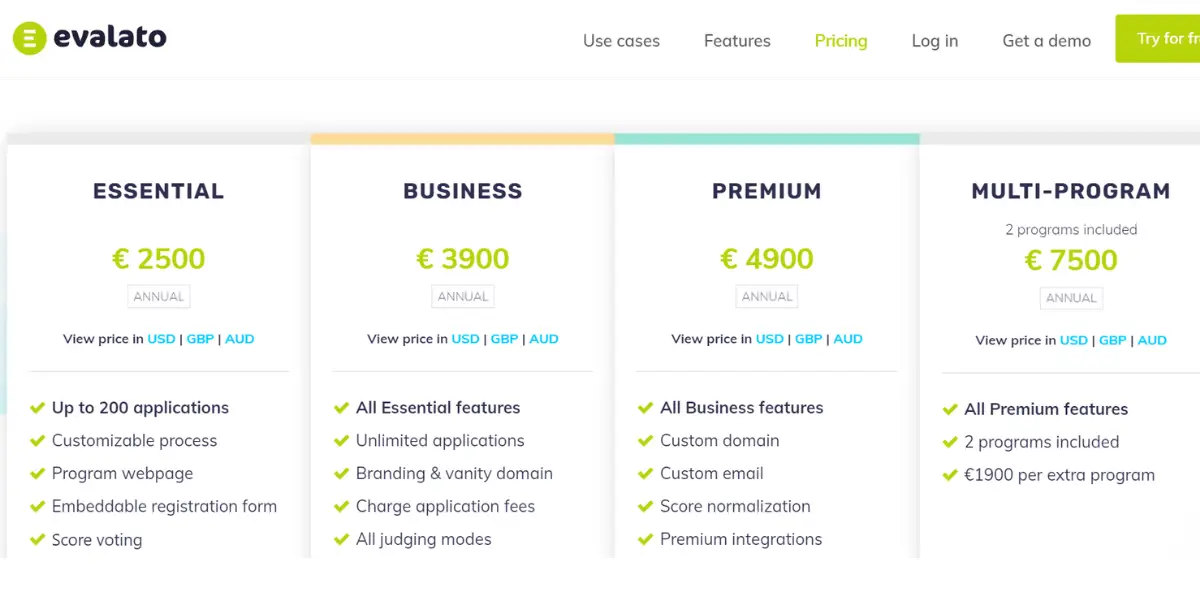Viewport: 1200px width, 600px height.
Task: Click checkmark icon beside Program webpage
Action: click(x=37, y=474)
